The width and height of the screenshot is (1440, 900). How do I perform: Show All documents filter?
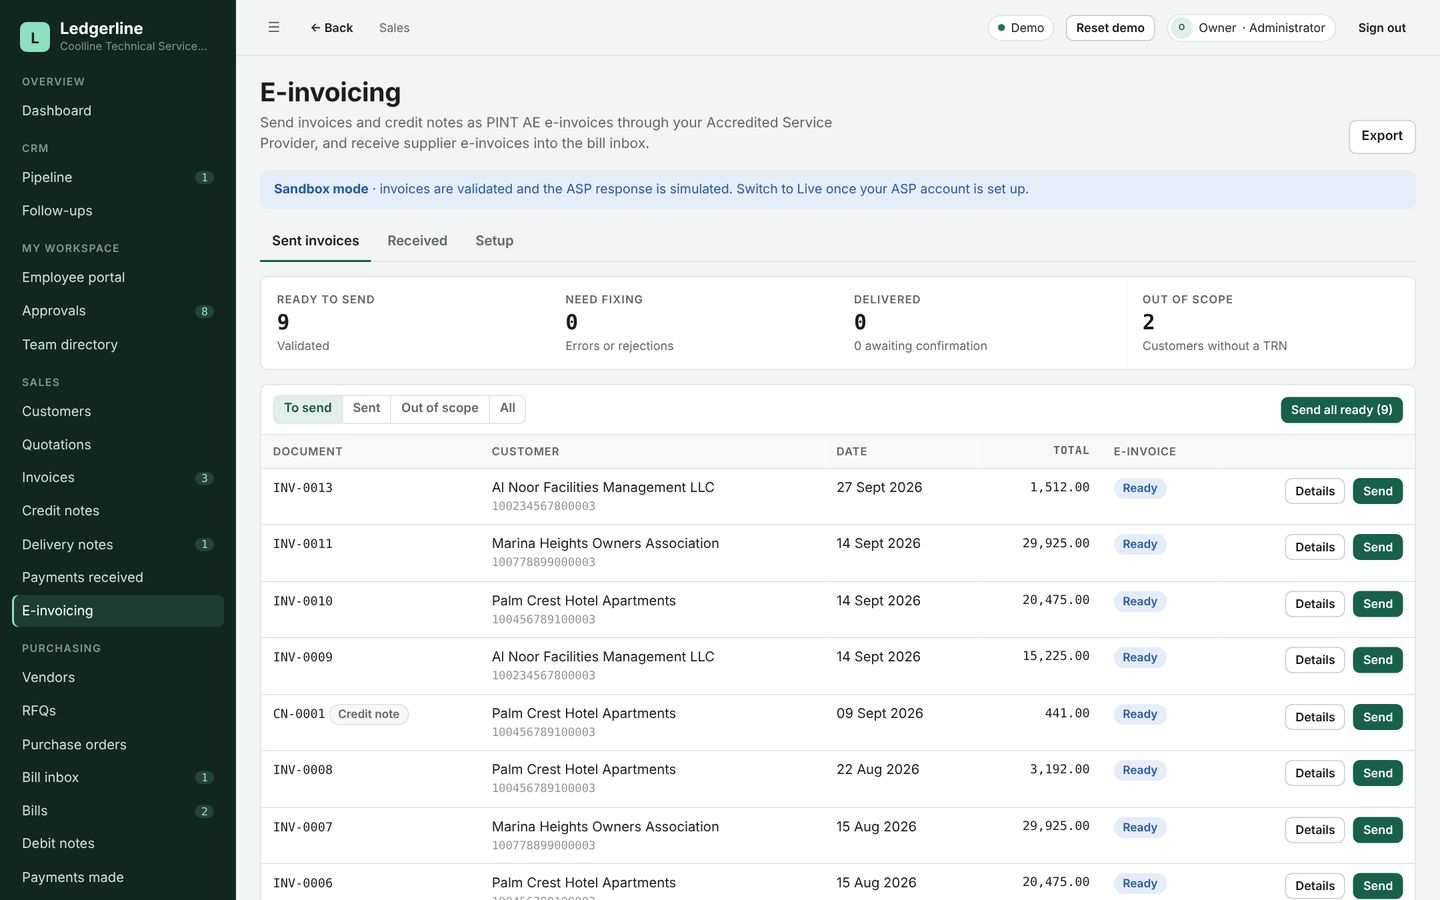click(507, 408)
